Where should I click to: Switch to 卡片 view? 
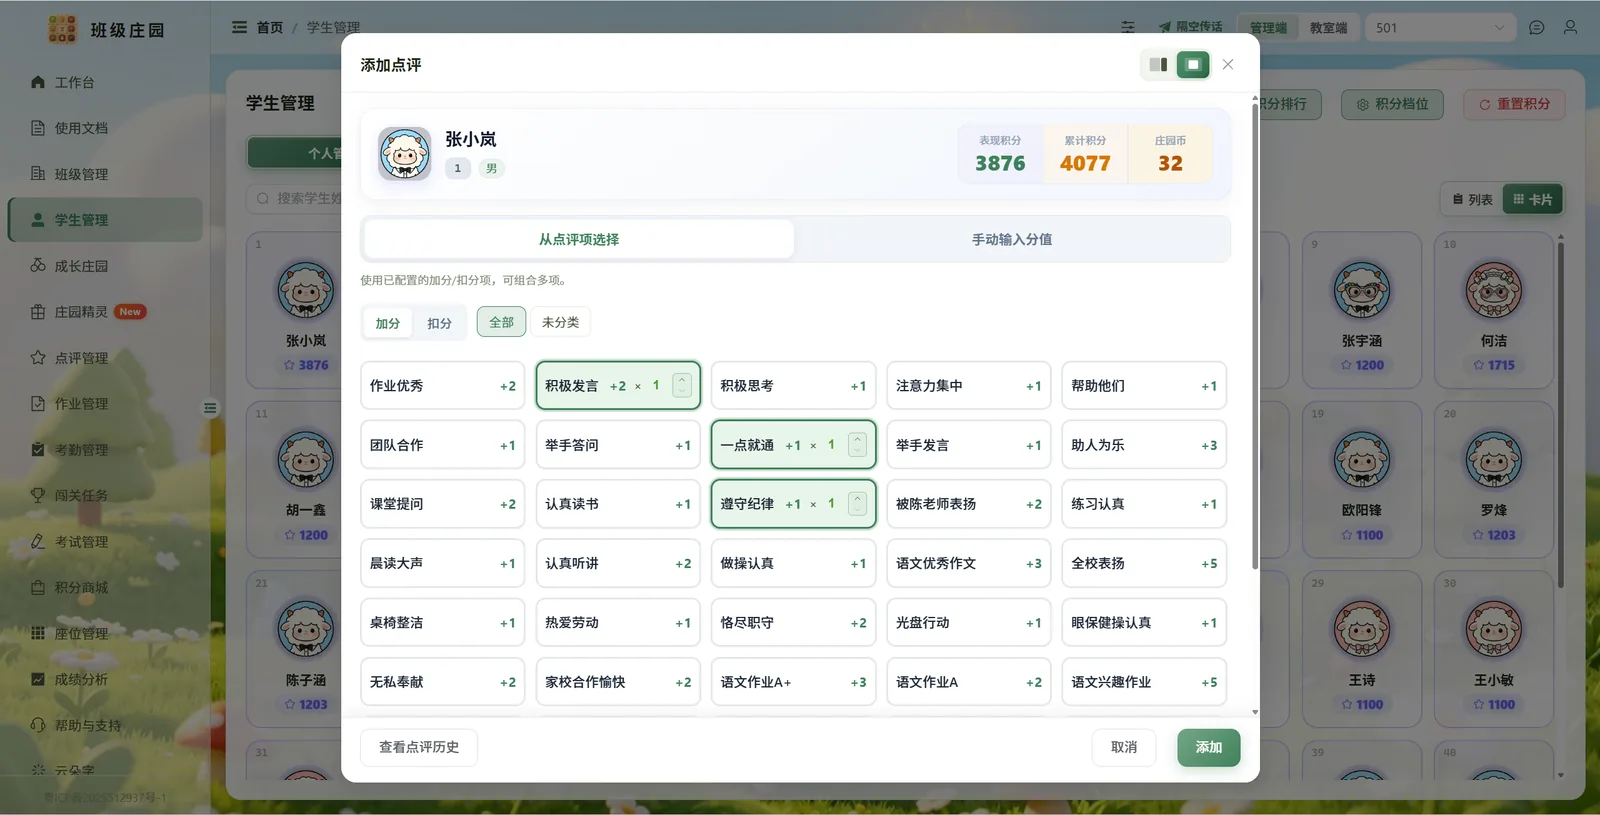click(1532, 200)
